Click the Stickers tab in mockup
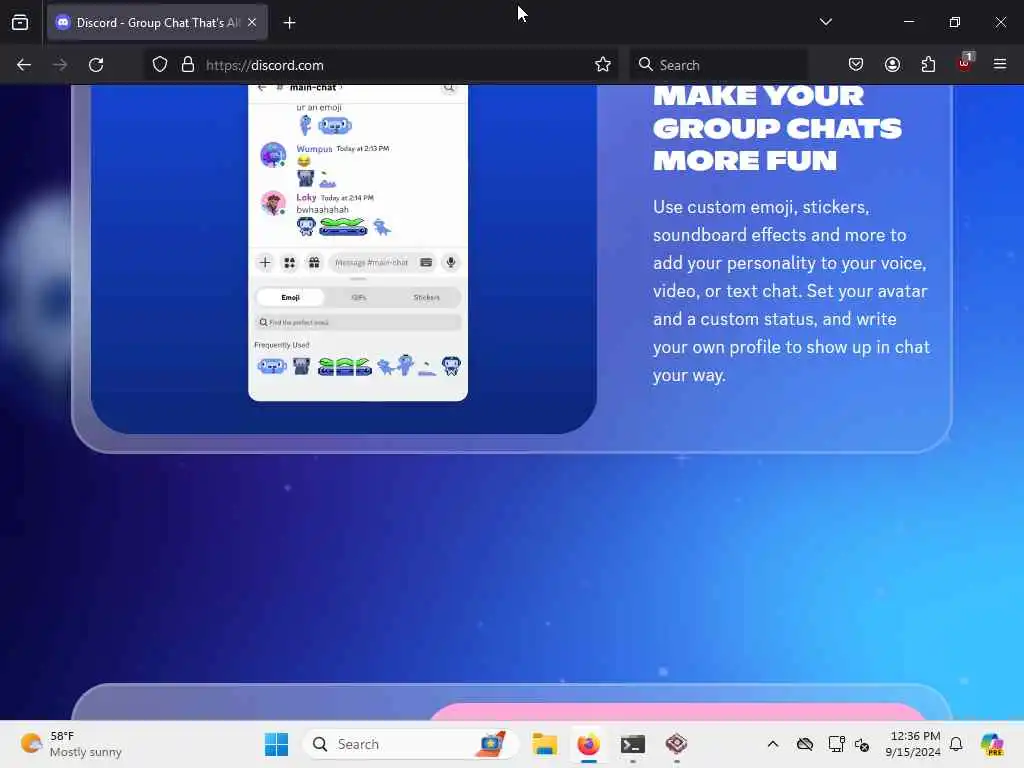 pos(426,298)
